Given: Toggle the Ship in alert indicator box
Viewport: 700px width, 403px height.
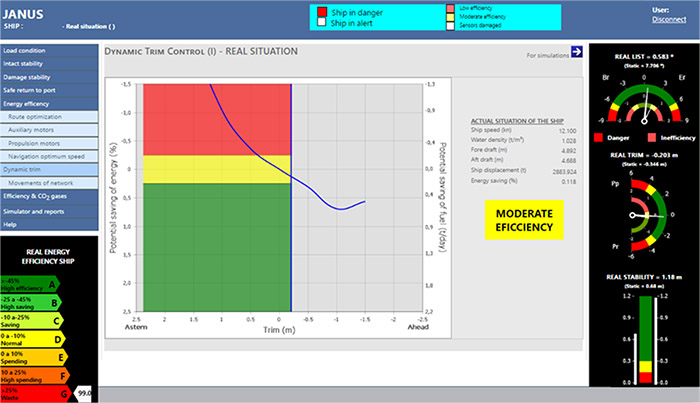Looking at the screenshot, I should tap(323, 23).
